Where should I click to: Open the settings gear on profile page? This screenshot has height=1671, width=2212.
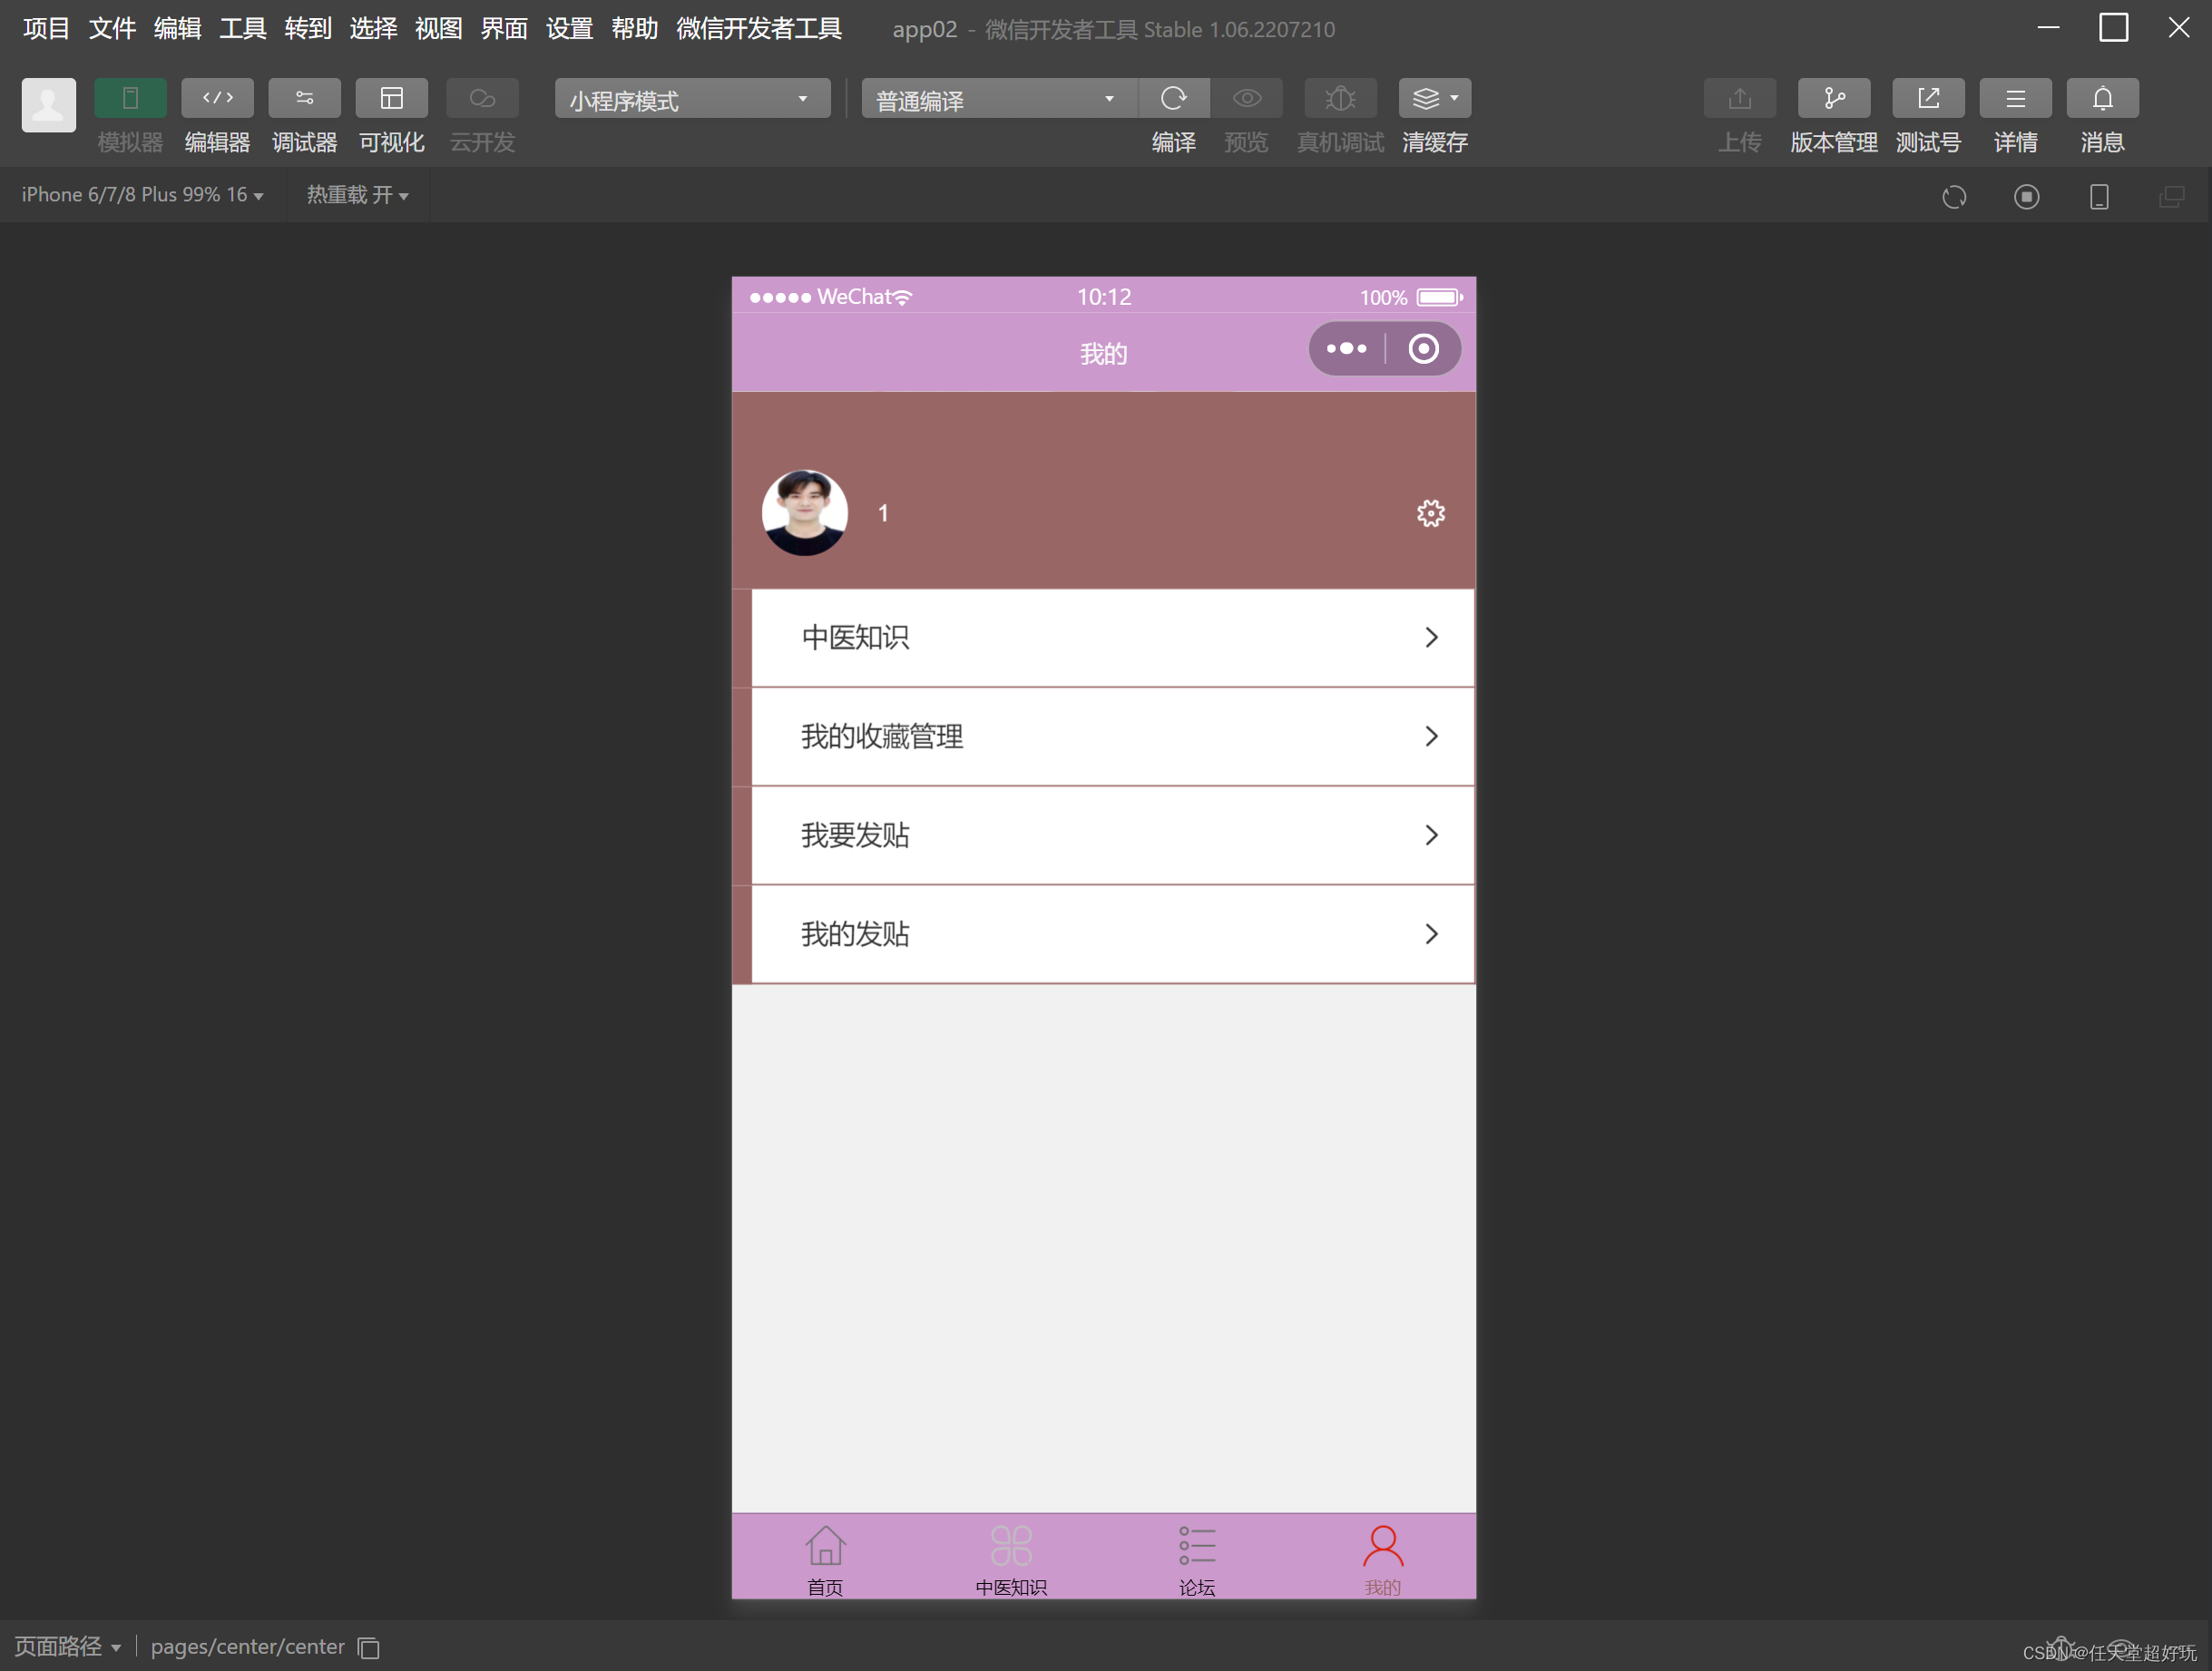pyautogui.click(x=1430, y=512)
